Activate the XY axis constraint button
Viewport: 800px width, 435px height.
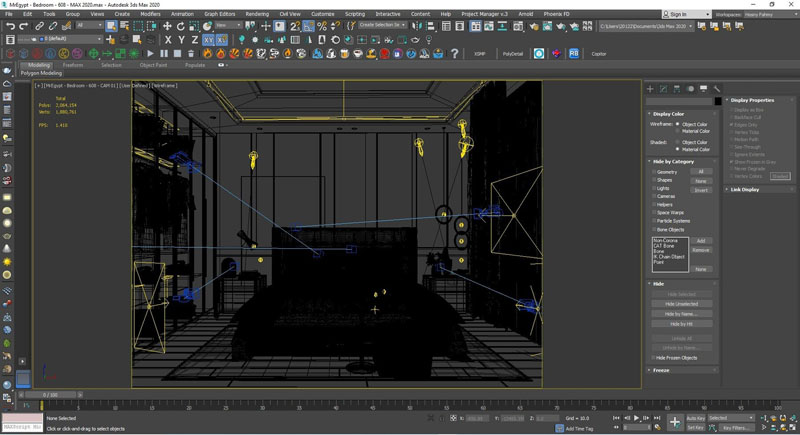[x=210, y=40]
